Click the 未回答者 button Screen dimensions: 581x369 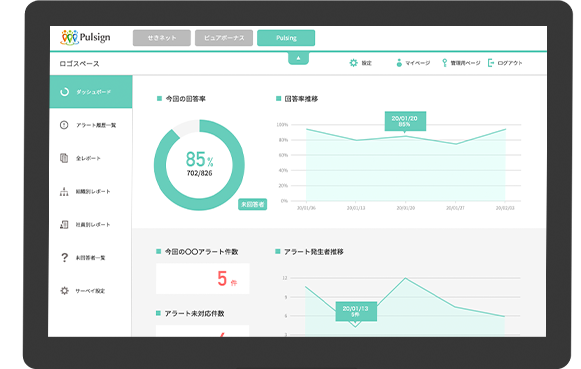coord(252,204)
